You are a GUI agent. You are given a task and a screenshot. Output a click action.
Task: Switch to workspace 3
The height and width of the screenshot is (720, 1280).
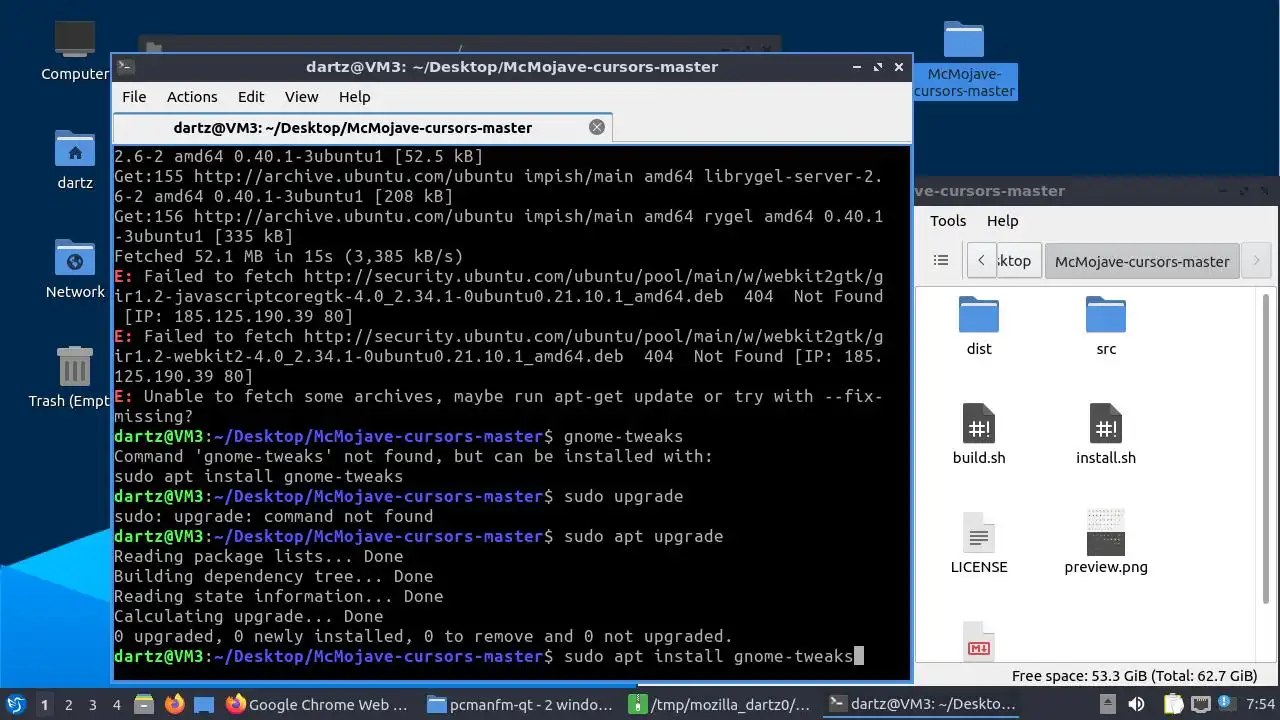[x=92, y=705]
